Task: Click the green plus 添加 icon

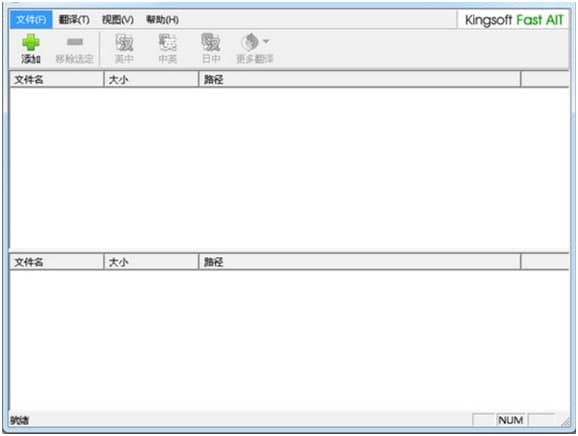Action: pyautogui.click(x=31, y=42)
